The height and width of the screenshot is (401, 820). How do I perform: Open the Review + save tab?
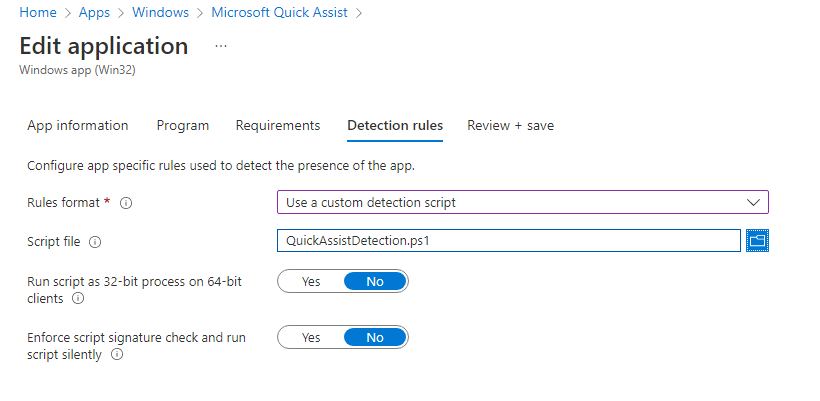(x=510, y=126)
